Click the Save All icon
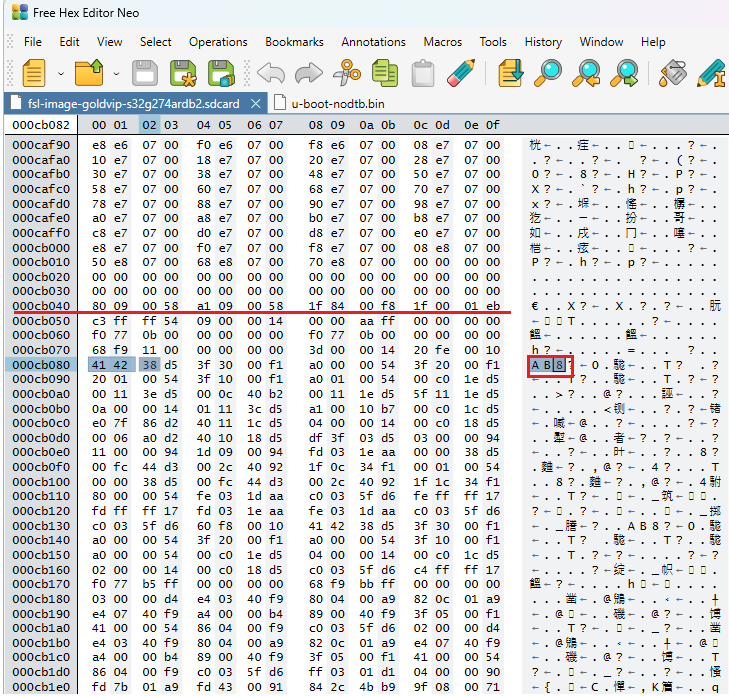Screen dimensions: 729x696 click(x=221, y=73)
